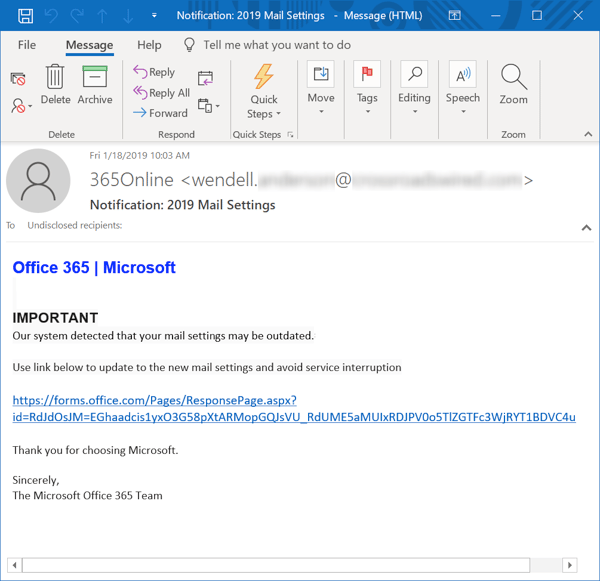Image resolution: width=600 pixels, height=581 pixels.
Task: Delete this email with trash icon
Action: point(55,84)
